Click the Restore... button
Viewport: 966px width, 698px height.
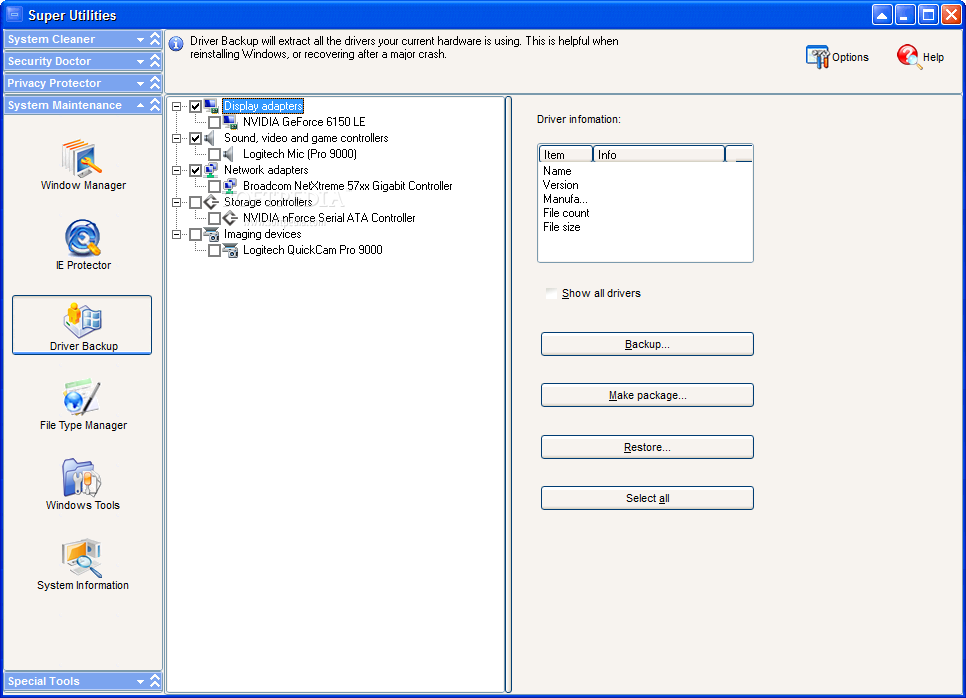(647, 447)
